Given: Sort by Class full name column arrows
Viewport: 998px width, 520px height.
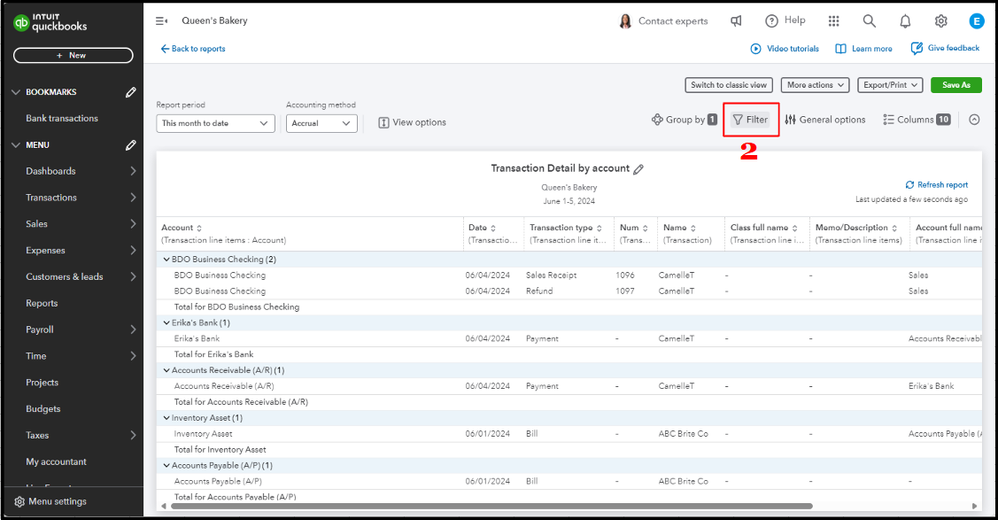Looking at the screenshot, I should [x=794, y=228].
